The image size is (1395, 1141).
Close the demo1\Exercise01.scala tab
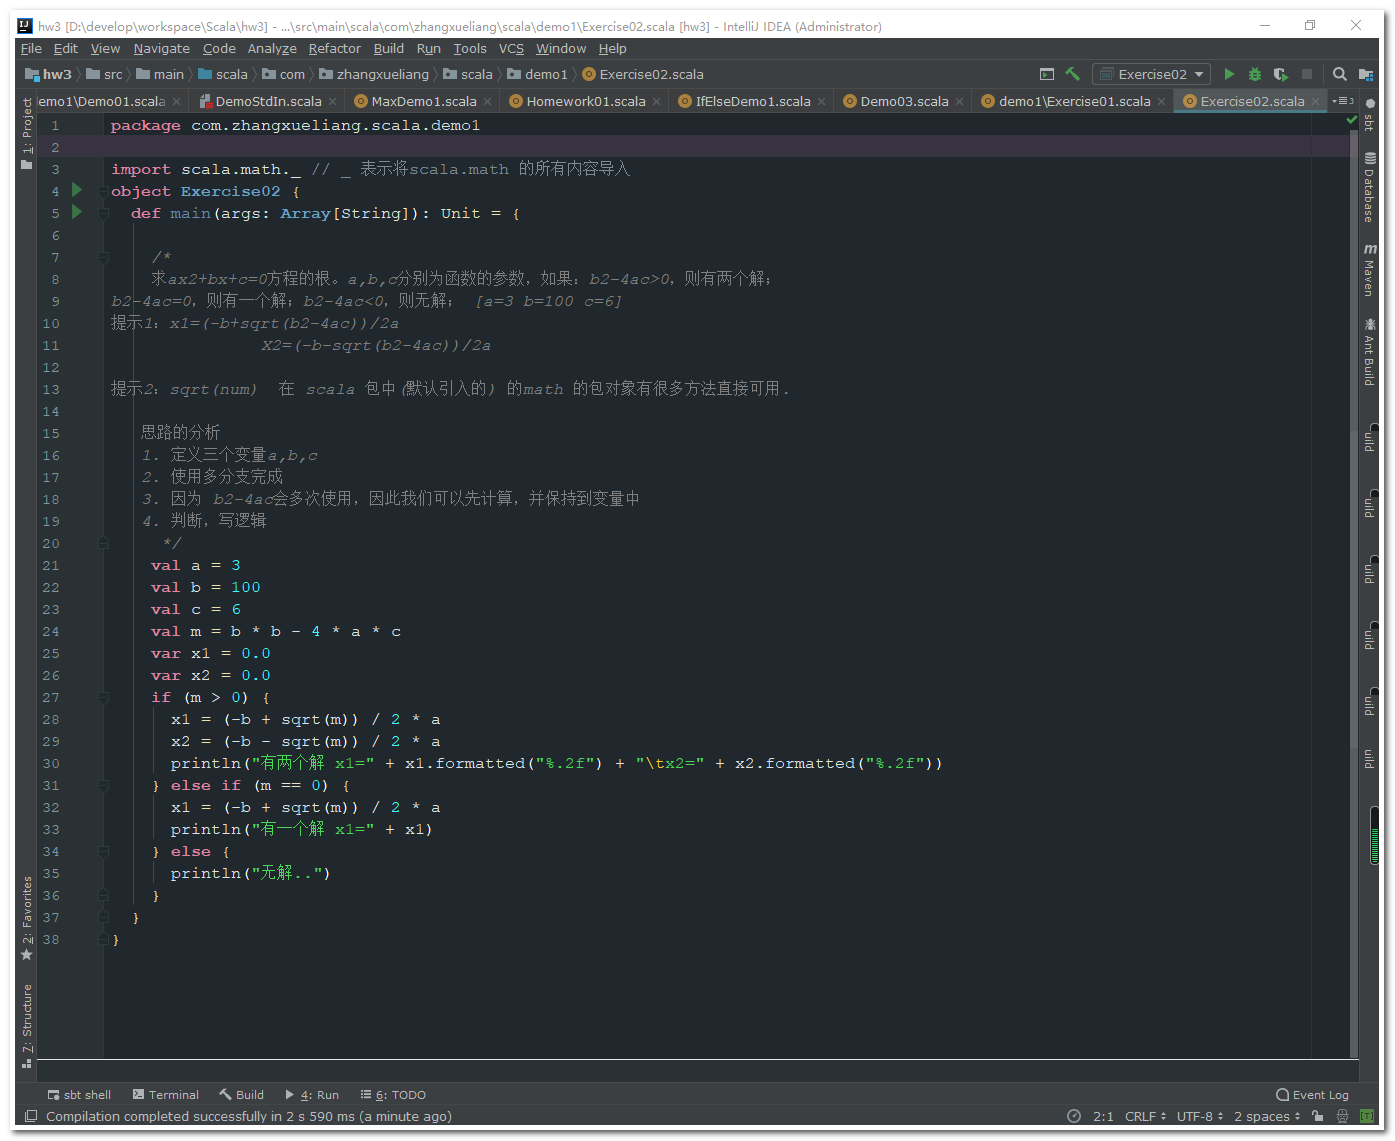(x=1161, y=101)
